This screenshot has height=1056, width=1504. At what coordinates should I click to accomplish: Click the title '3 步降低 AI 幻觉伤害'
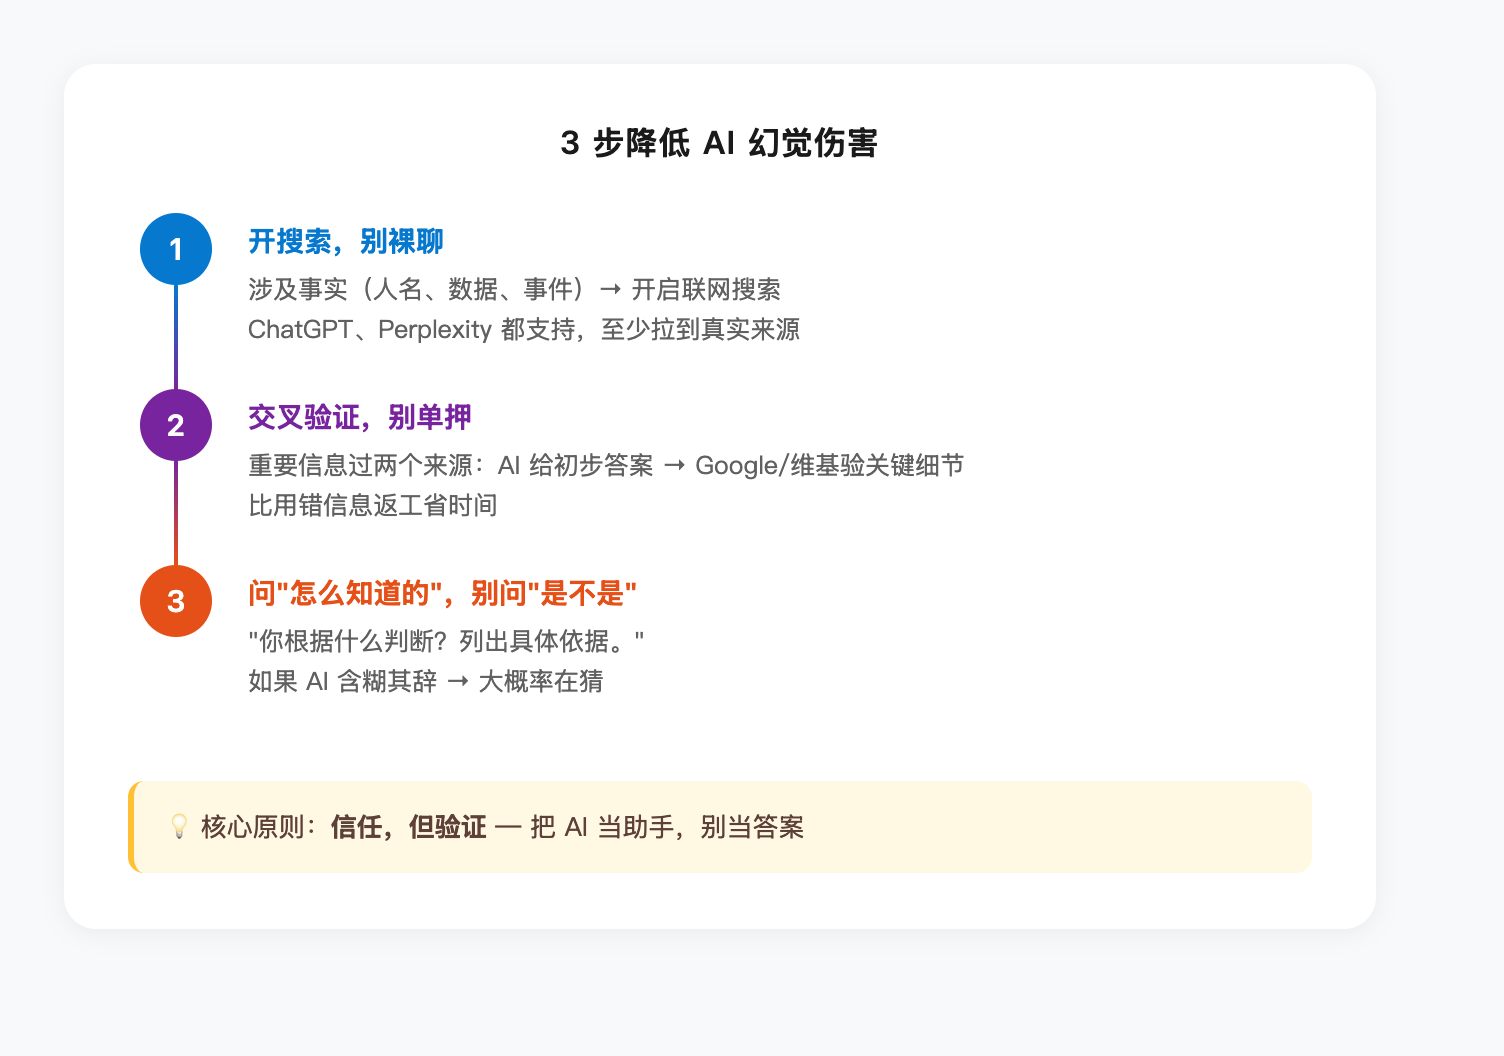click(719, 143)
